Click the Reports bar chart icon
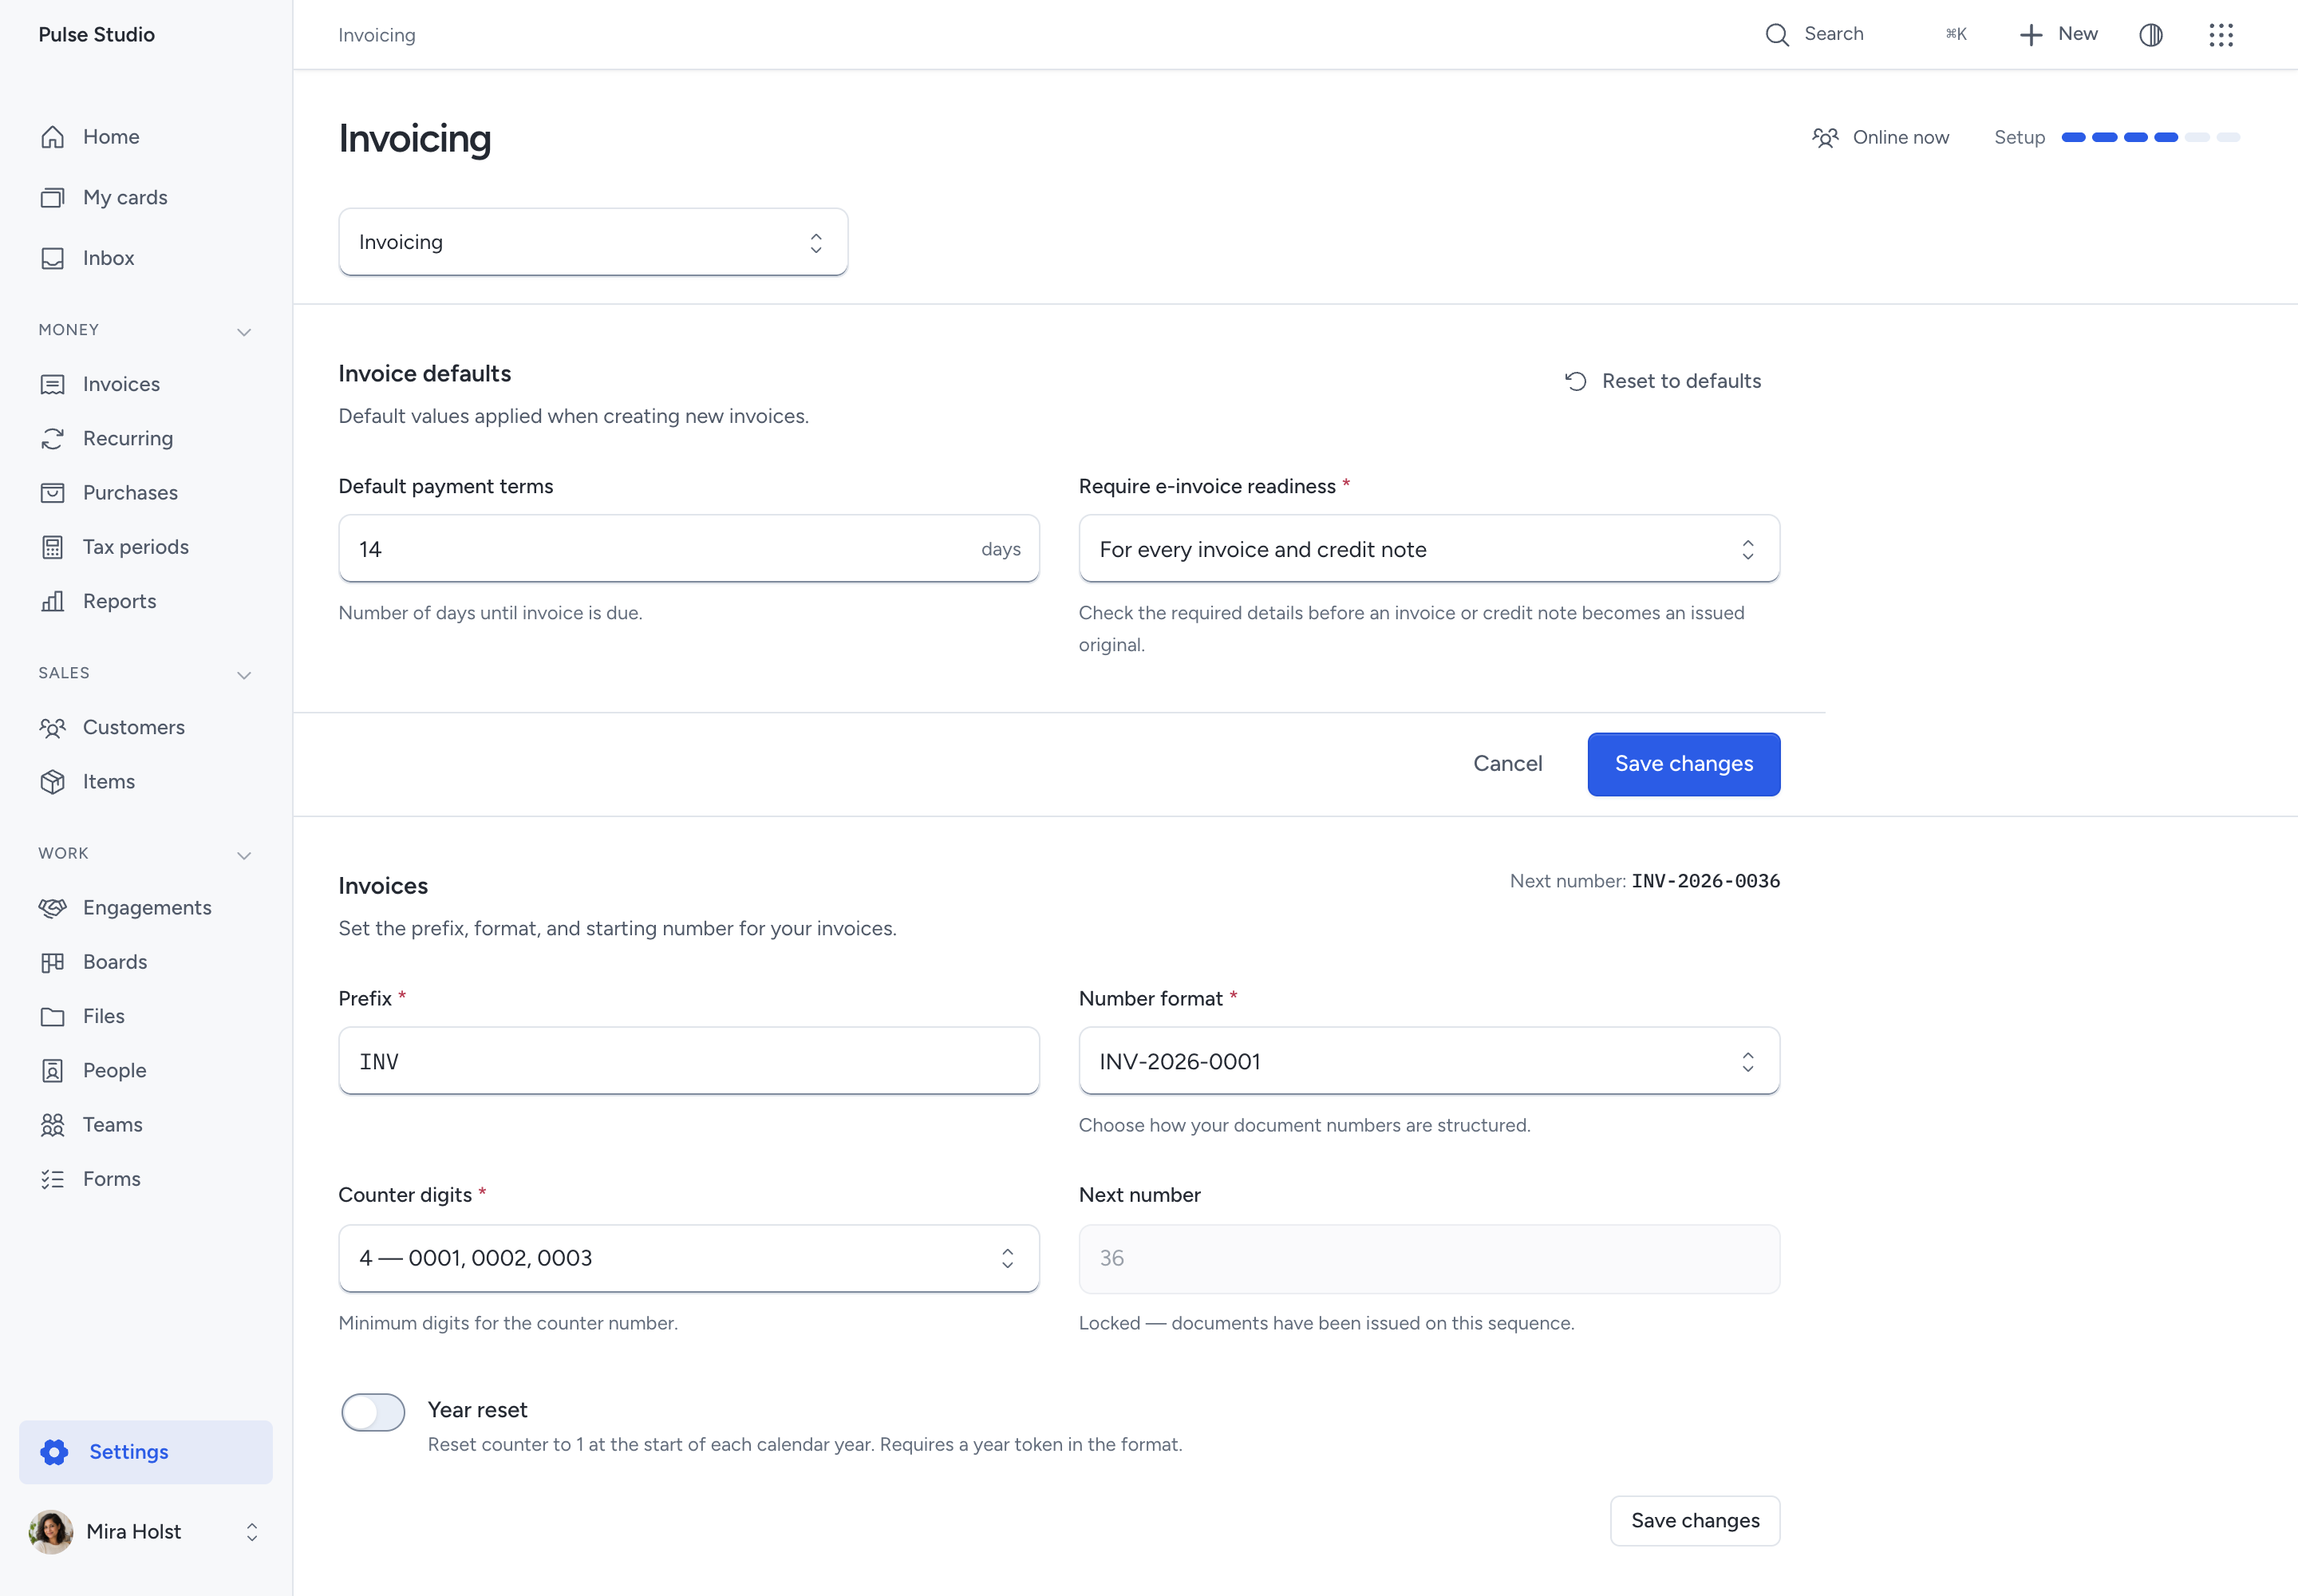The height and width of the screenshot is (1596, 2298). click(52, 601)
